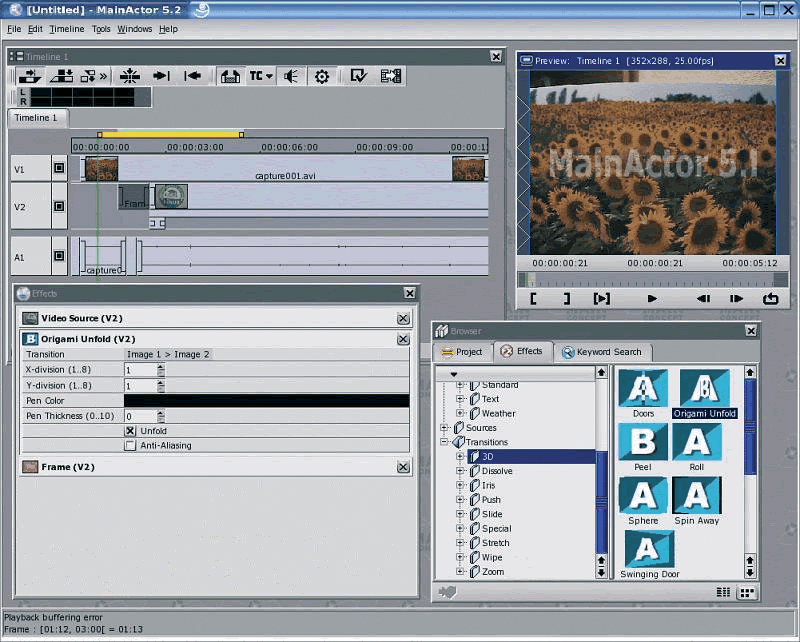Toggle the speaker audio icon in Timeline toolbar
The width and height of the screenshot is (800, 642).
291,77
